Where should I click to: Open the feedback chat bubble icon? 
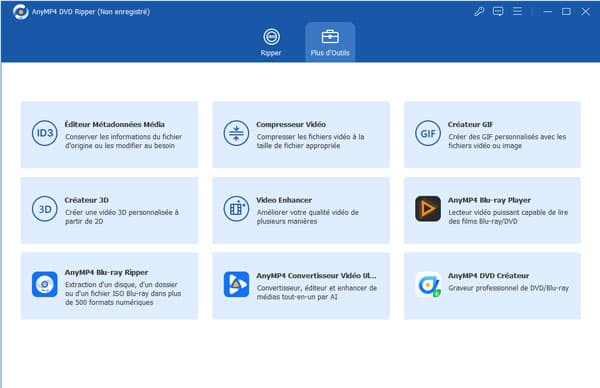pyautogui.click(x=498, y=11)
